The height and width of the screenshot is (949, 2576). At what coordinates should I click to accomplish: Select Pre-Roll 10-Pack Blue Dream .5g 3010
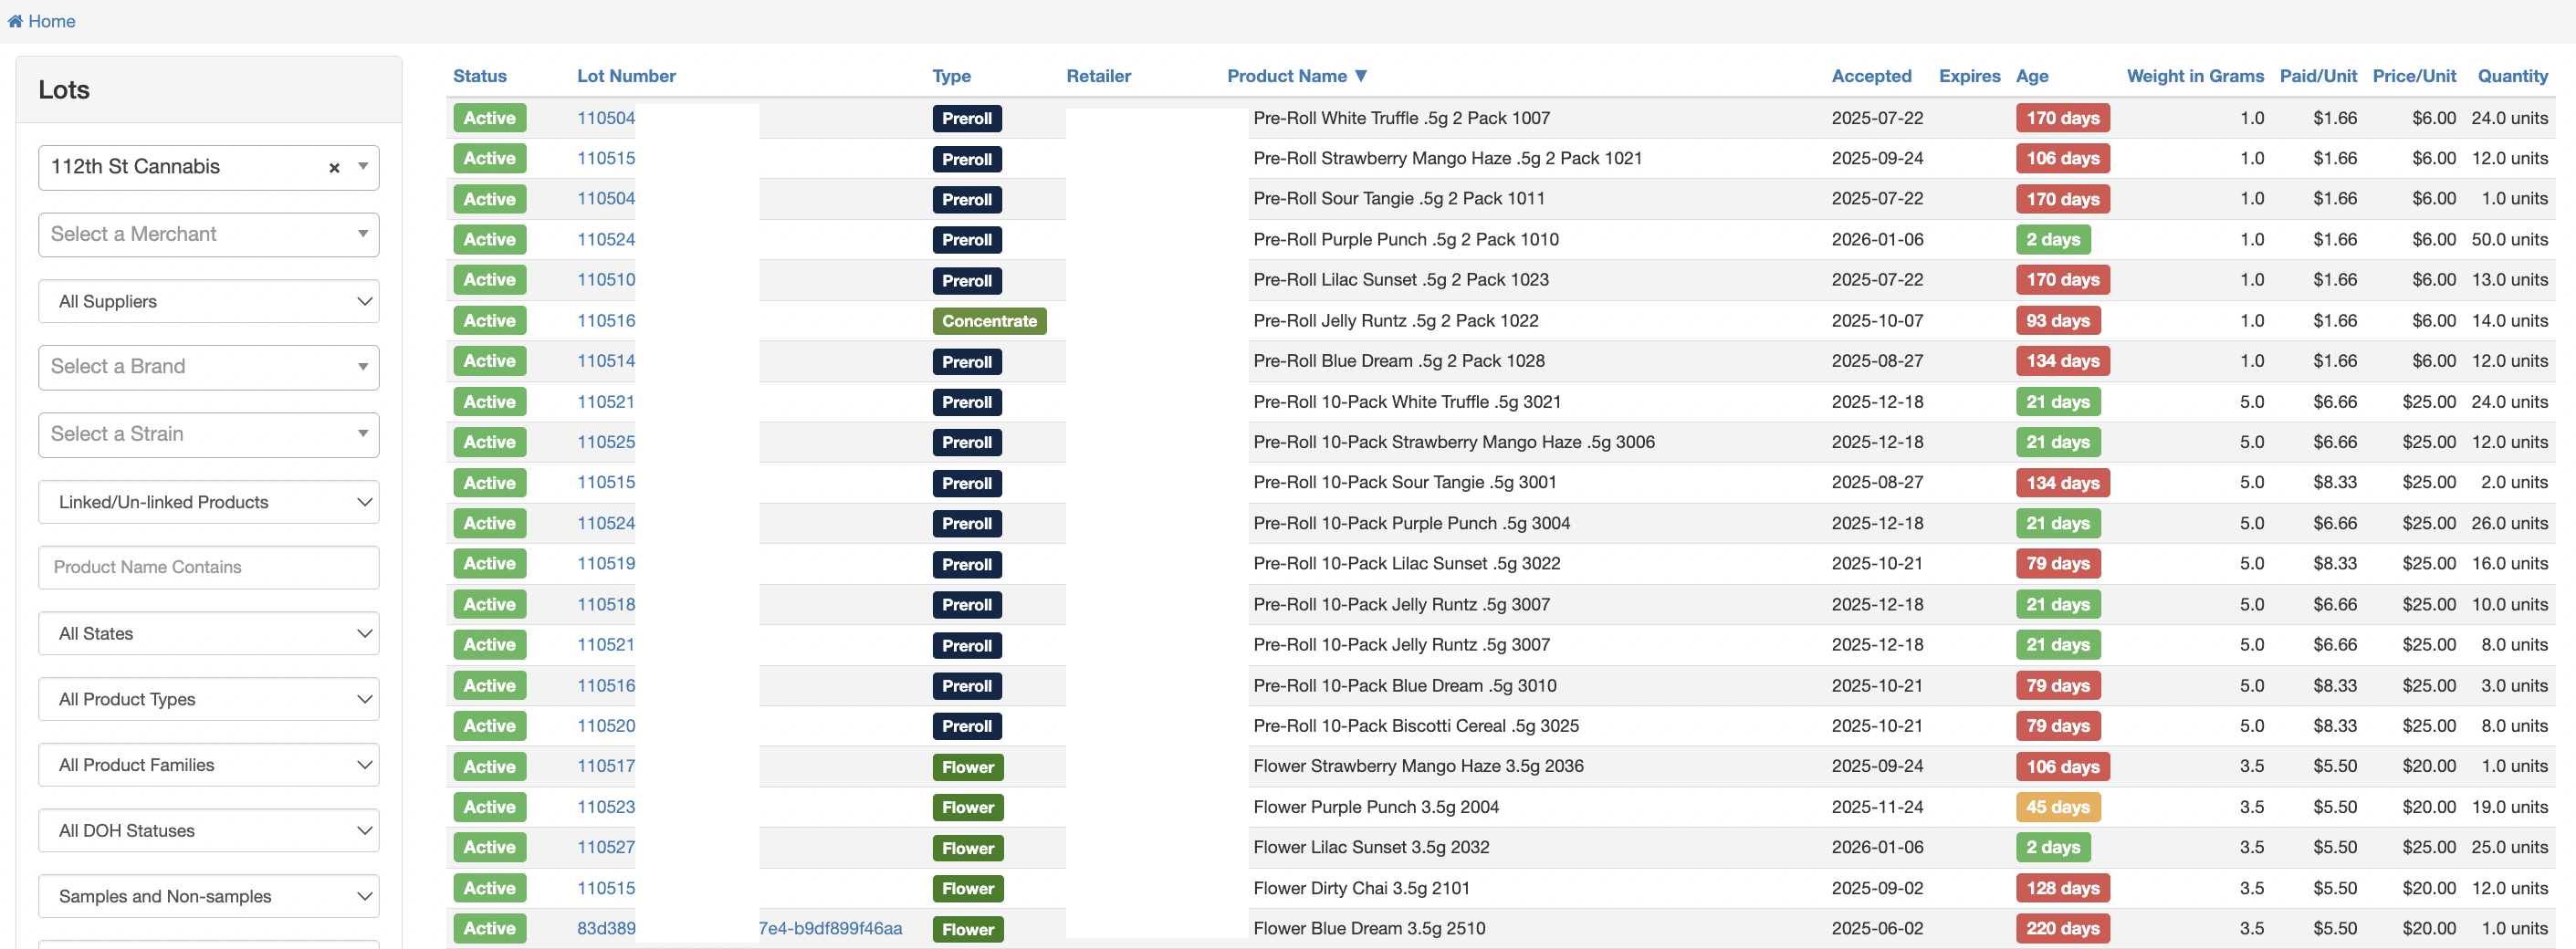[x=1404, y=686]
